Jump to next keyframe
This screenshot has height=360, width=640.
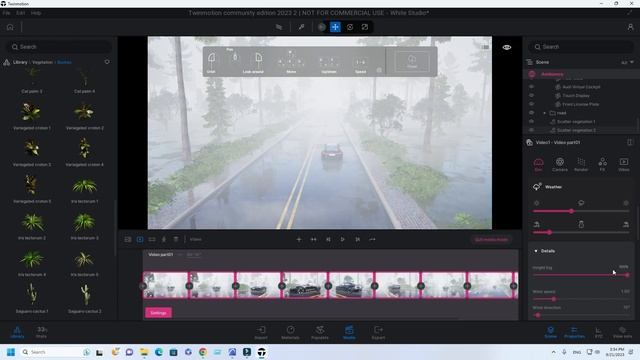pos(357,240)
